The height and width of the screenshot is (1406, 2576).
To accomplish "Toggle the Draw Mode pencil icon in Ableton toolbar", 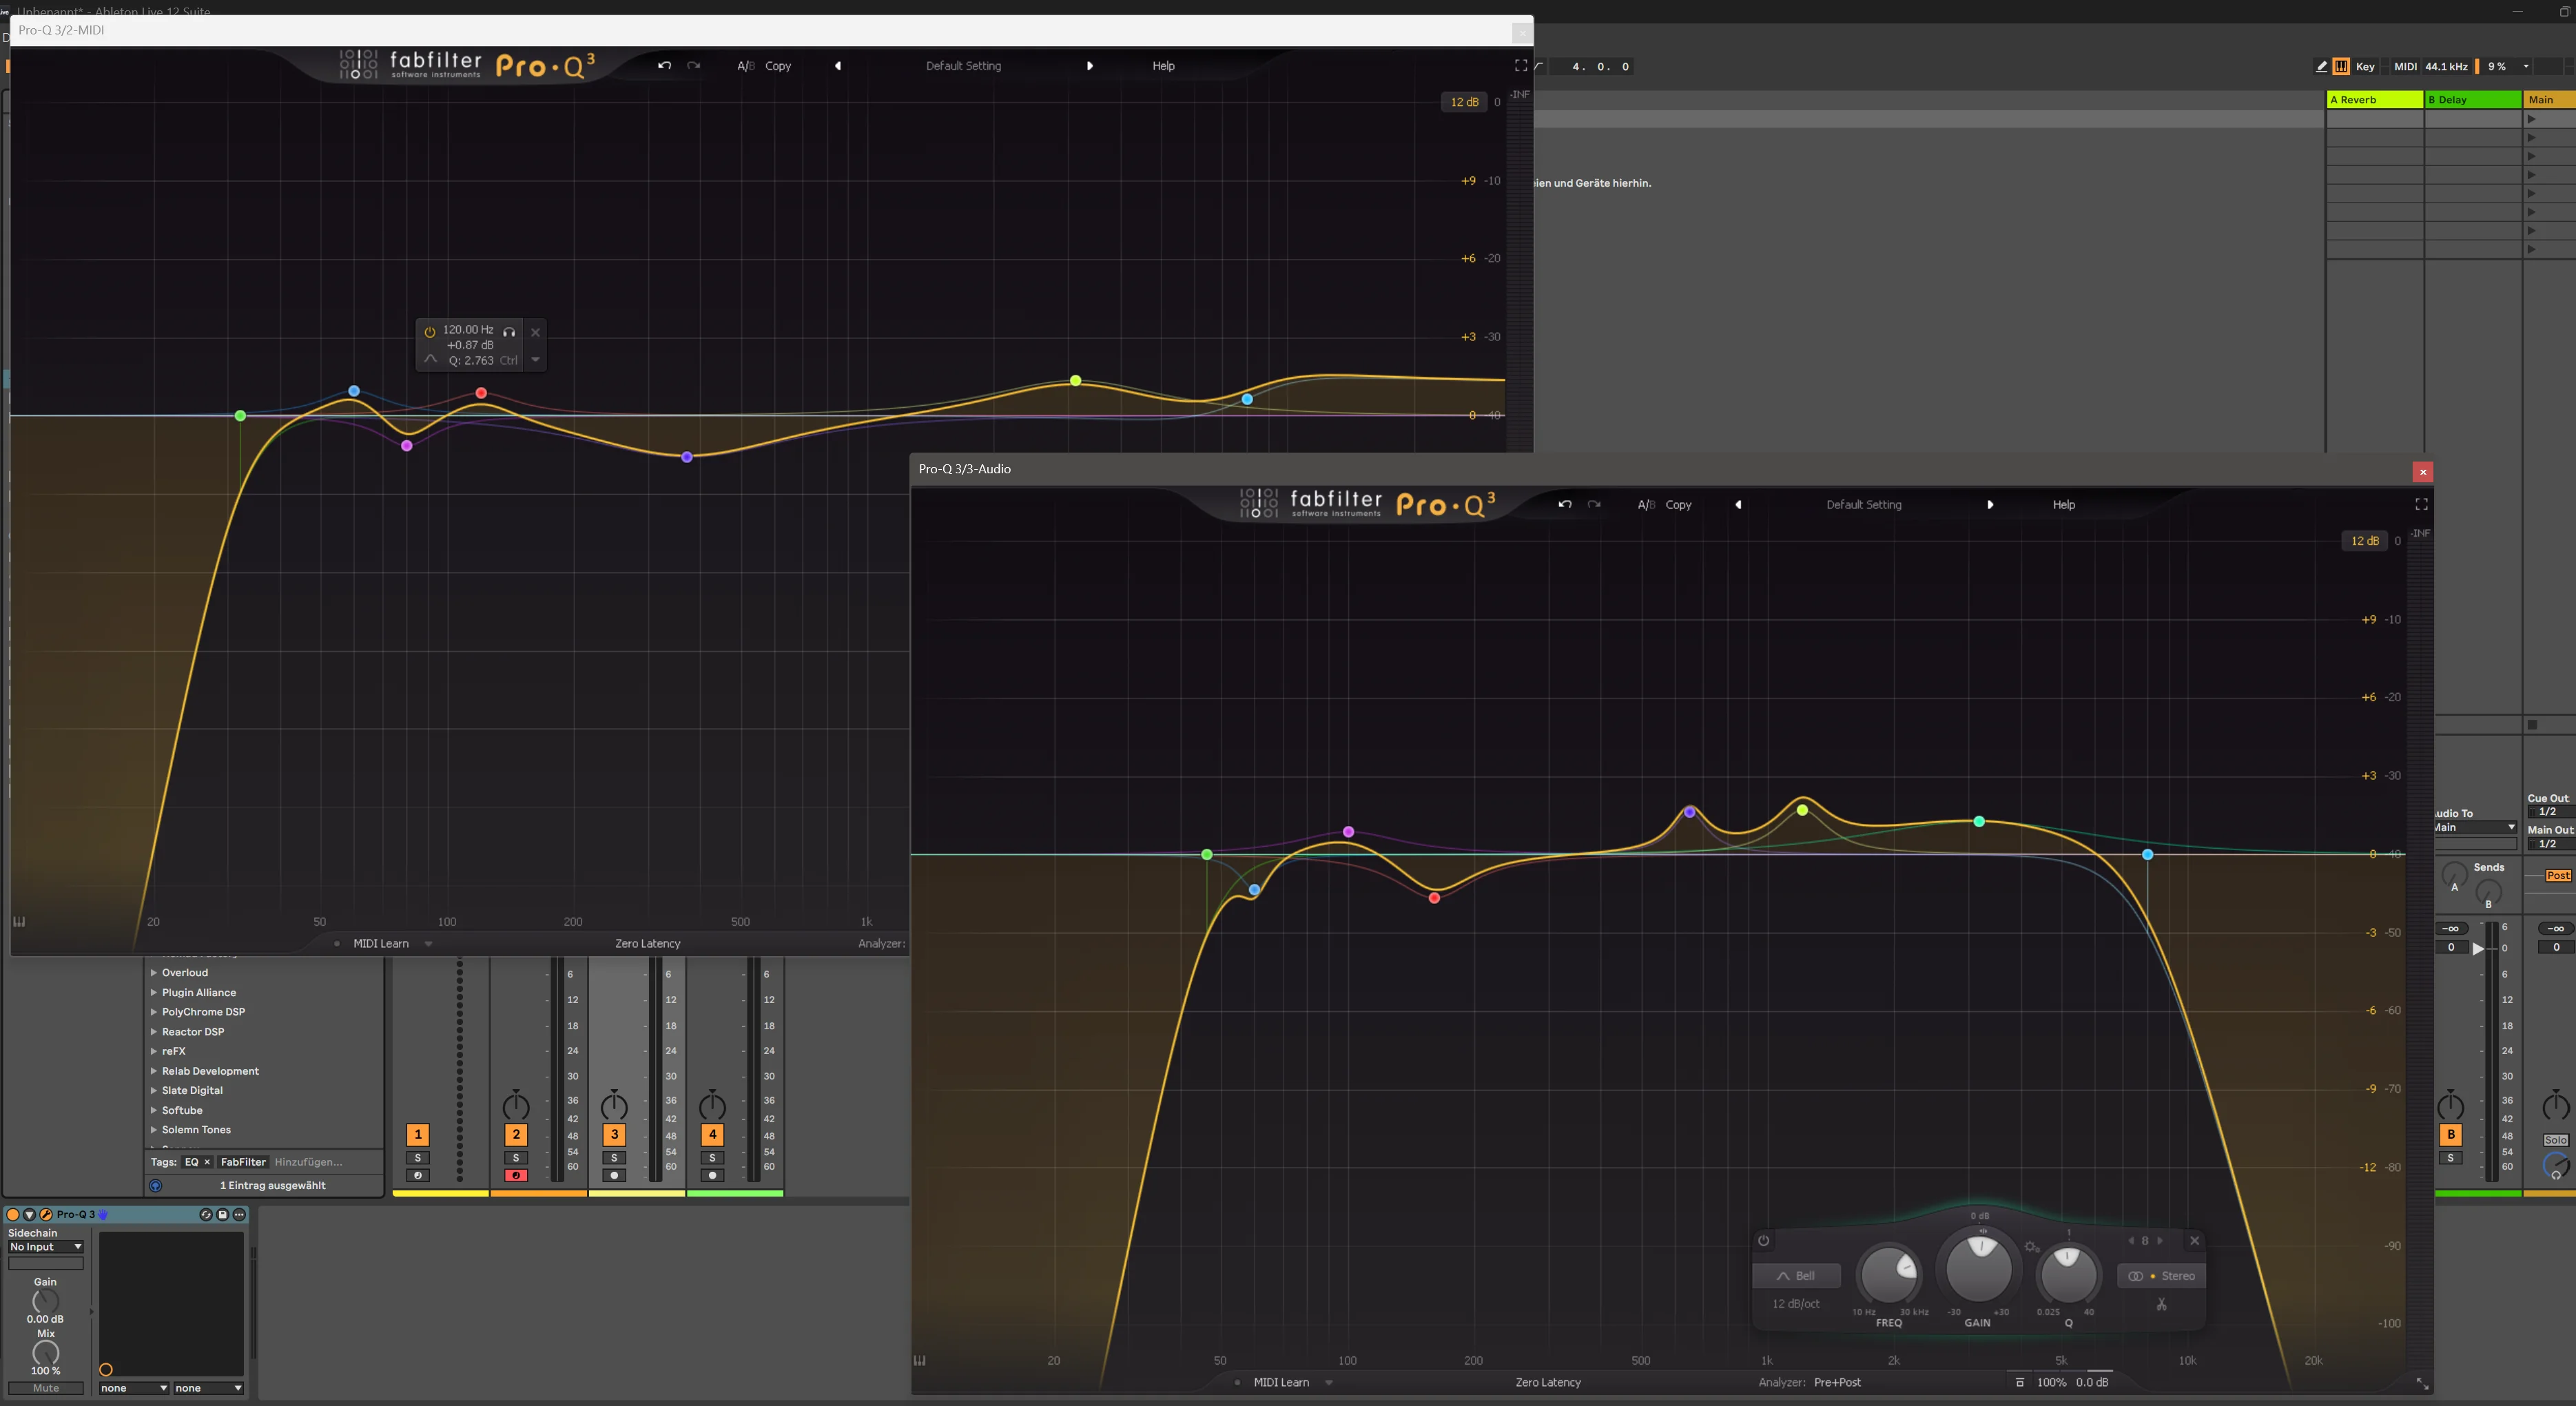I will (2321, 66).
